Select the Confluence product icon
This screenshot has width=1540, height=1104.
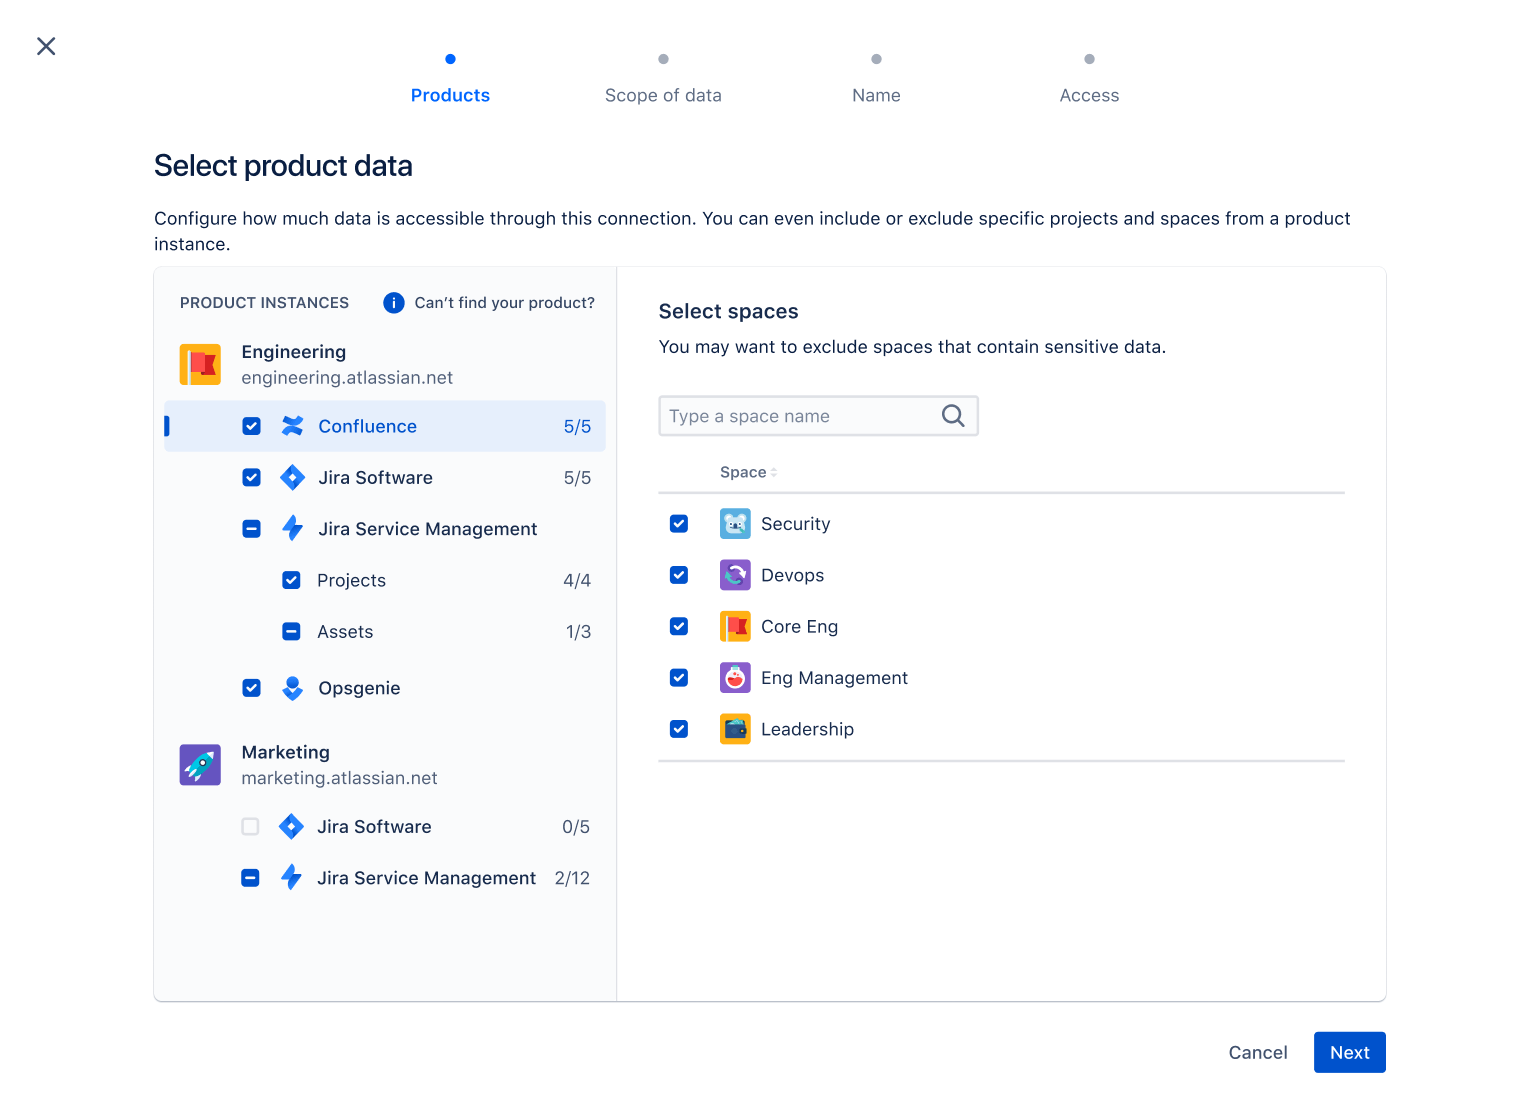pyautogui.click(x=292, y=425)
